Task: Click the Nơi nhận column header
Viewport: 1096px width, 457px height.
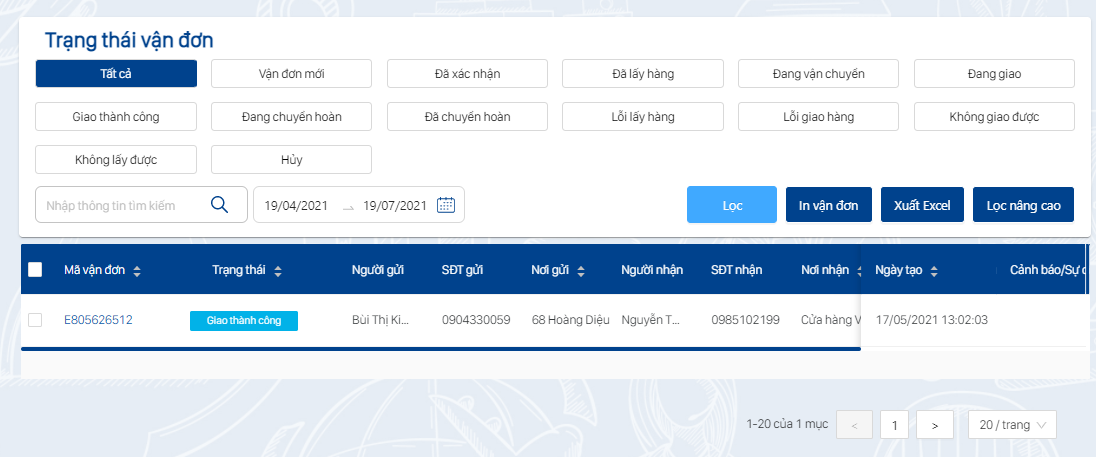Action: click(x=825, y=270)
